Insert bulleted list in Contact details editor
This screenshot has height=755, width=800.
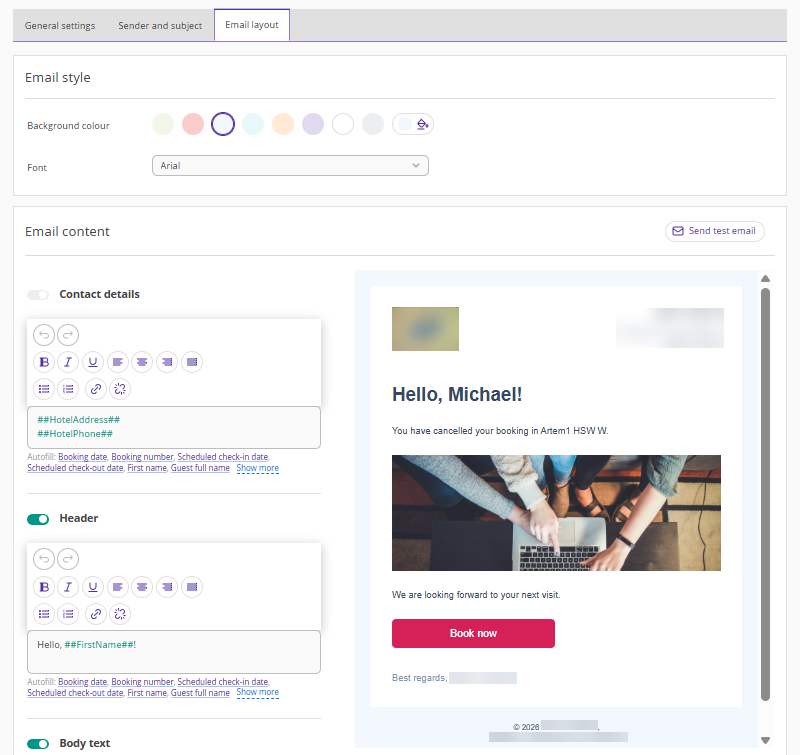(x=44, y=389)
